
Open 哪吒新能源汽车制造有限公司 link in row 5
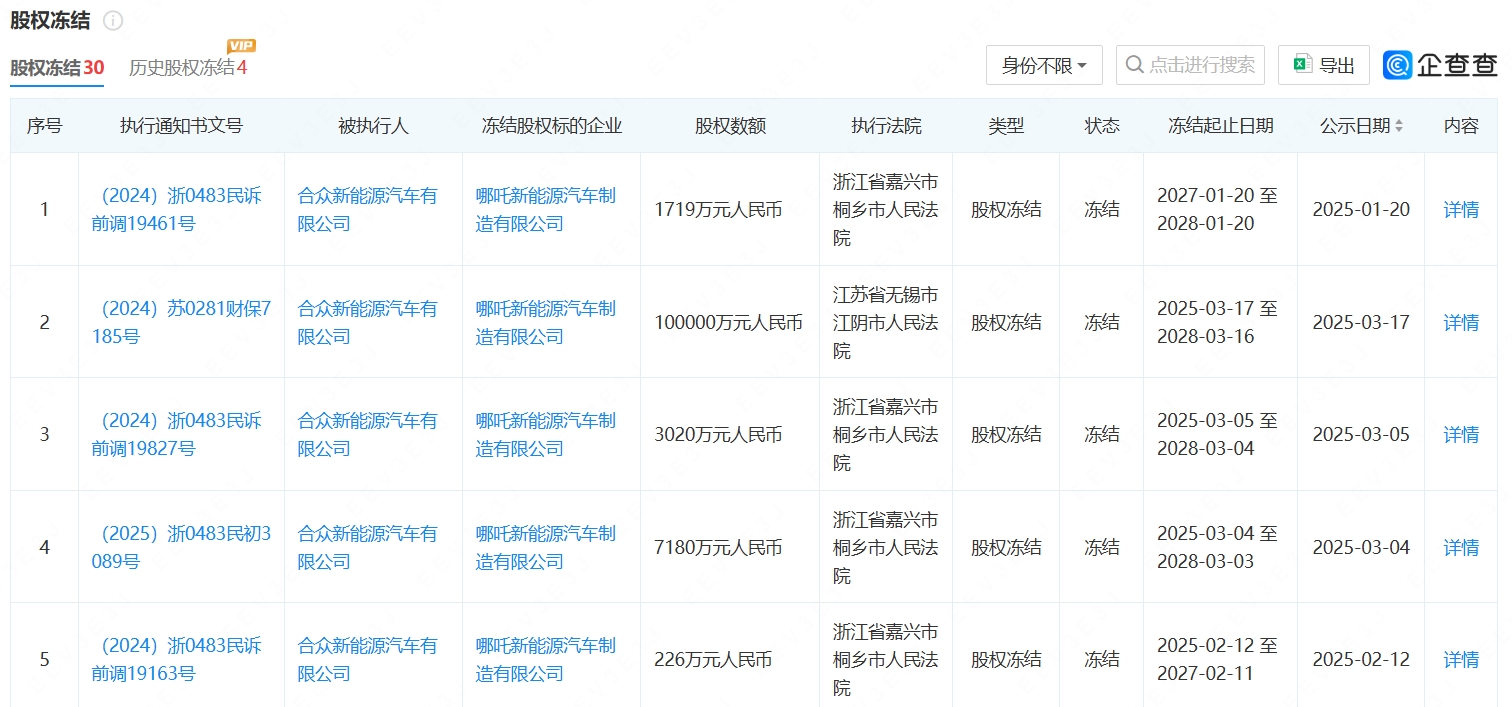tap(545, 659)
